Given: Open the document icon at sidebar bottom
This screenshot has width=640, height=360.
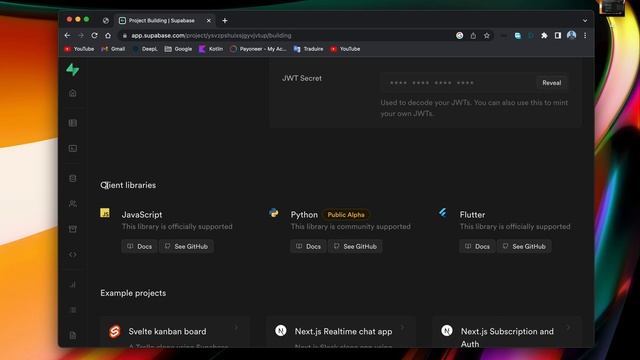Looking at the screenshot, I should click(x=73, y=336).
